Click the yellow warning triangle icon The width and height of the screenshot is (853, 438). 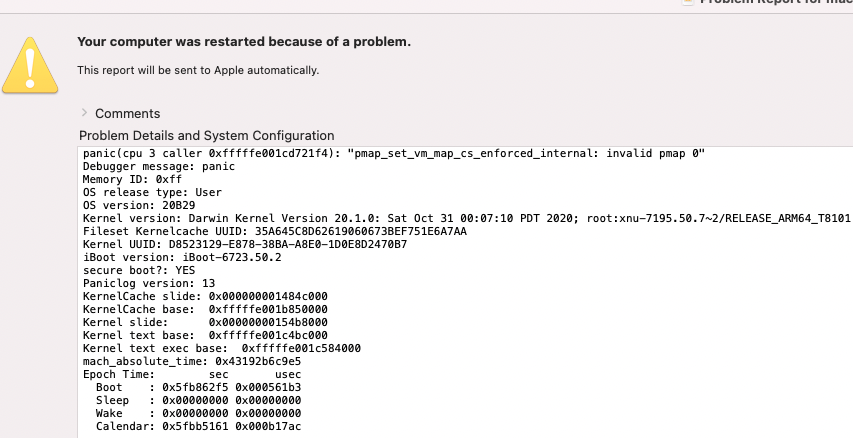(29, 63)
